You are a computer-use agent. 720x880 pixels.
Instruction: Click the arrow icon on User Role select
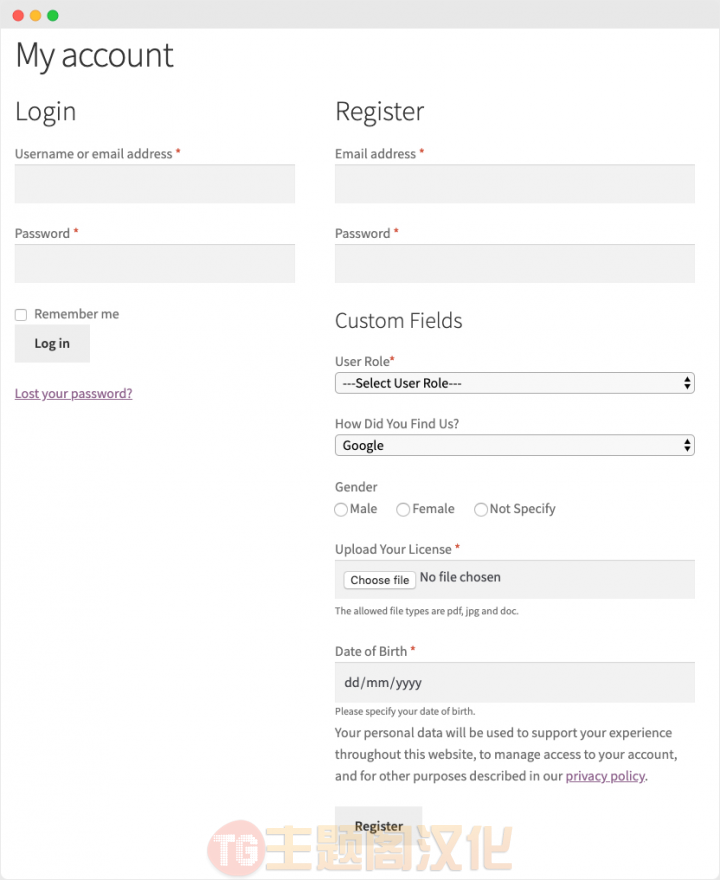pos(687,383)
